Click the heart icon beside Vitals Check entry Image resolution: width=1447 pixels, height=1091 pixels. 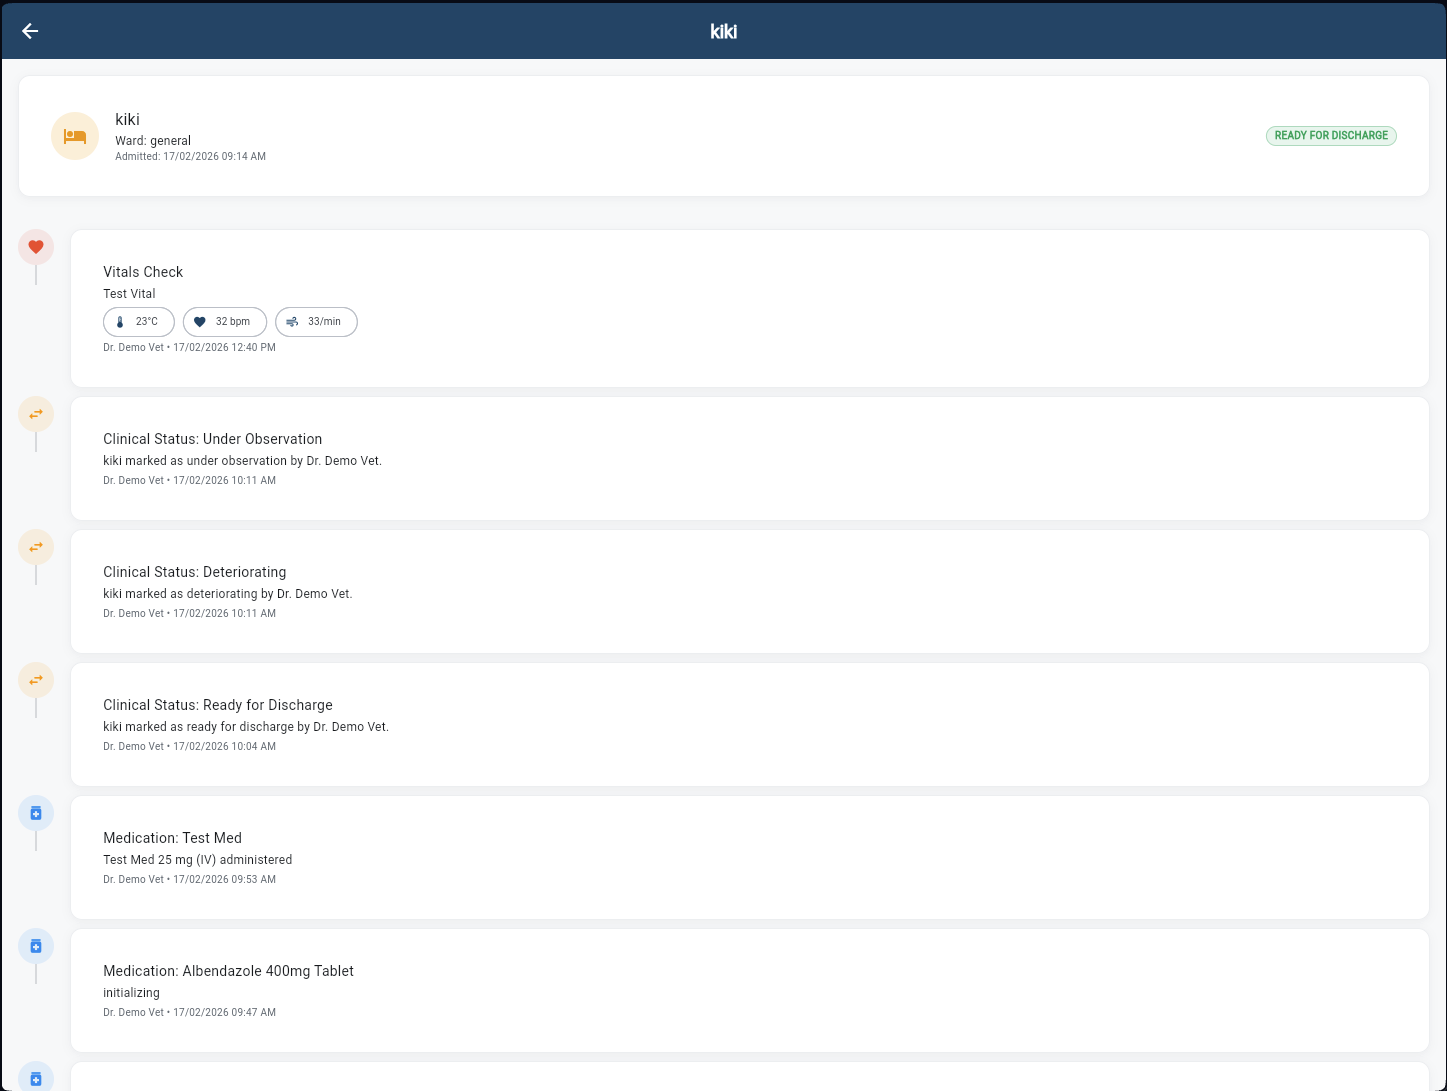tap(36, 246)
